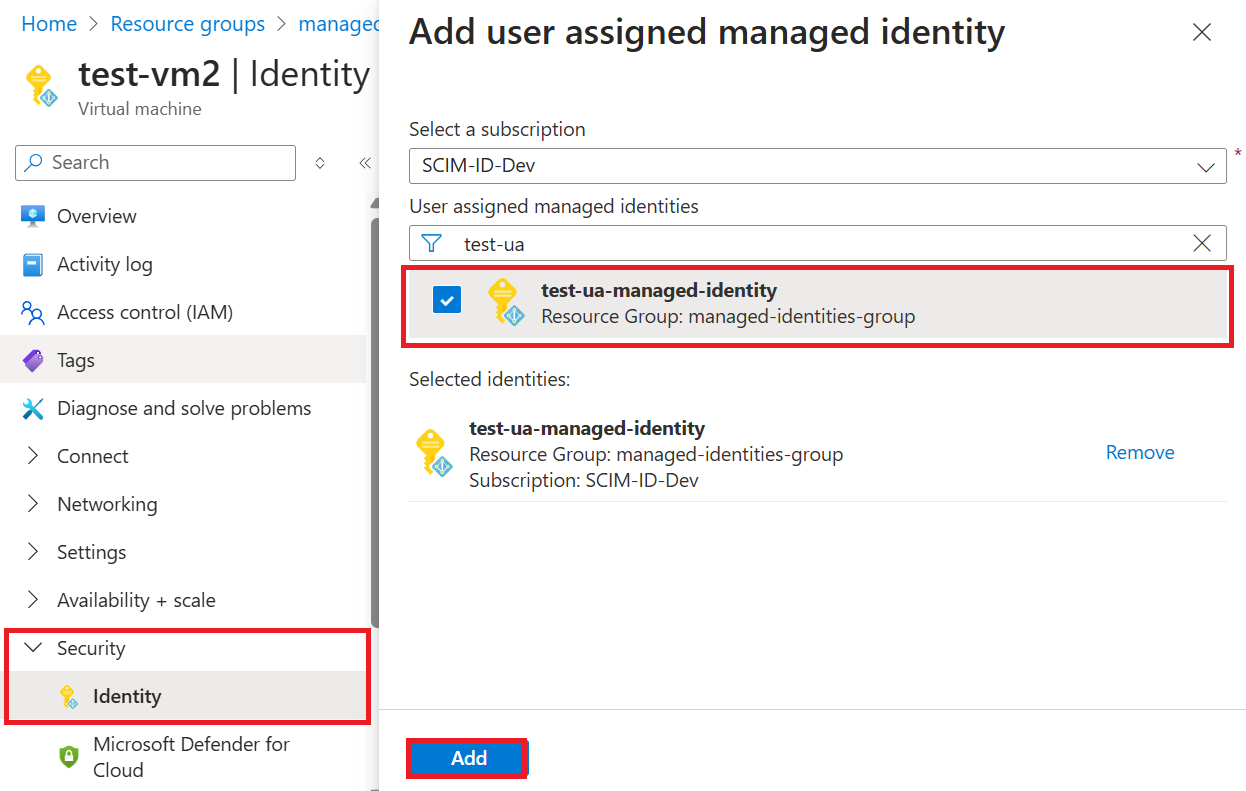The image size is (1246, 791).
Task: Uncheck the test-ua-managed-identity checkbox
Action: coord(447,299)
